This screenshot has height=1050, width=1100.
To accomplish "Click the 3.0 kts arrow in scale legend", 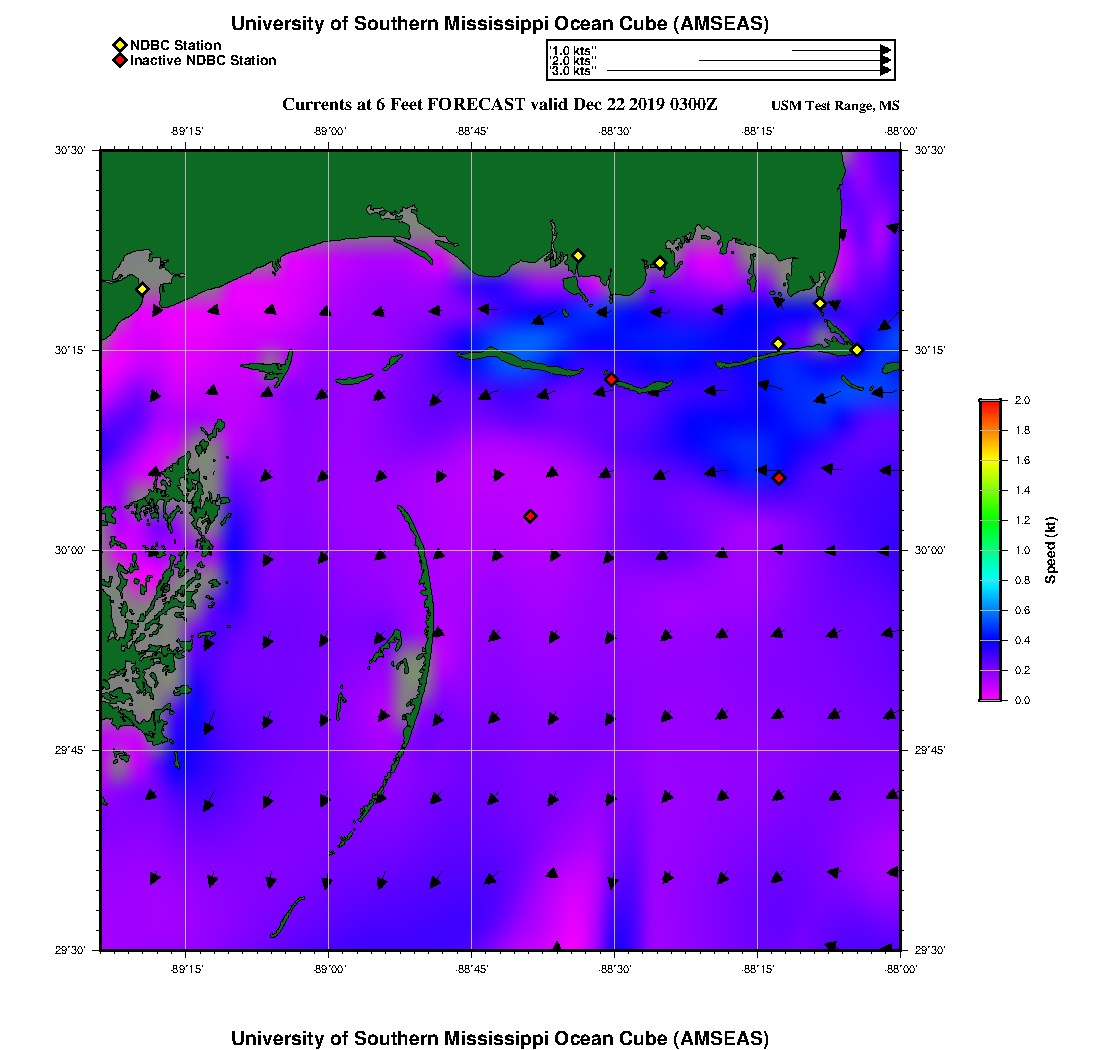I will [x=748, y=71].
